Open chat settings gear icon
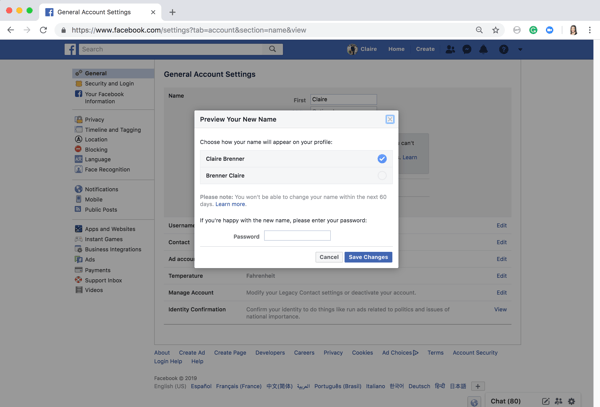The width and height of the screenshot is (600, 407). pyautogui.click(x=572, y=401)
